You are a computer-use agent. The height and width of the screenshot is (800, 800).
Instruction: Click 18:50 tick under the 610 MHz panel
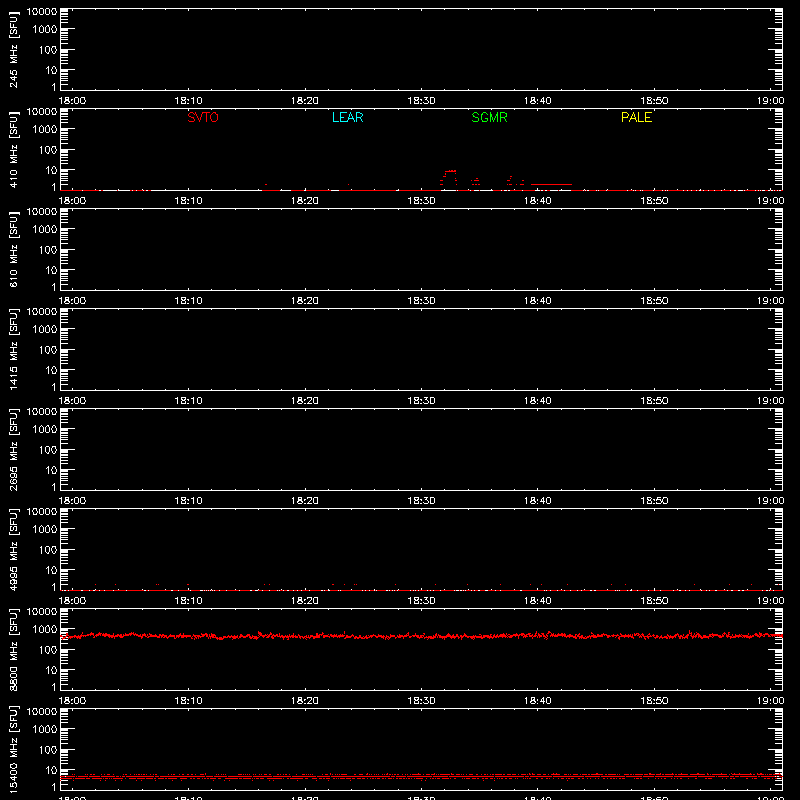[654, 301]
